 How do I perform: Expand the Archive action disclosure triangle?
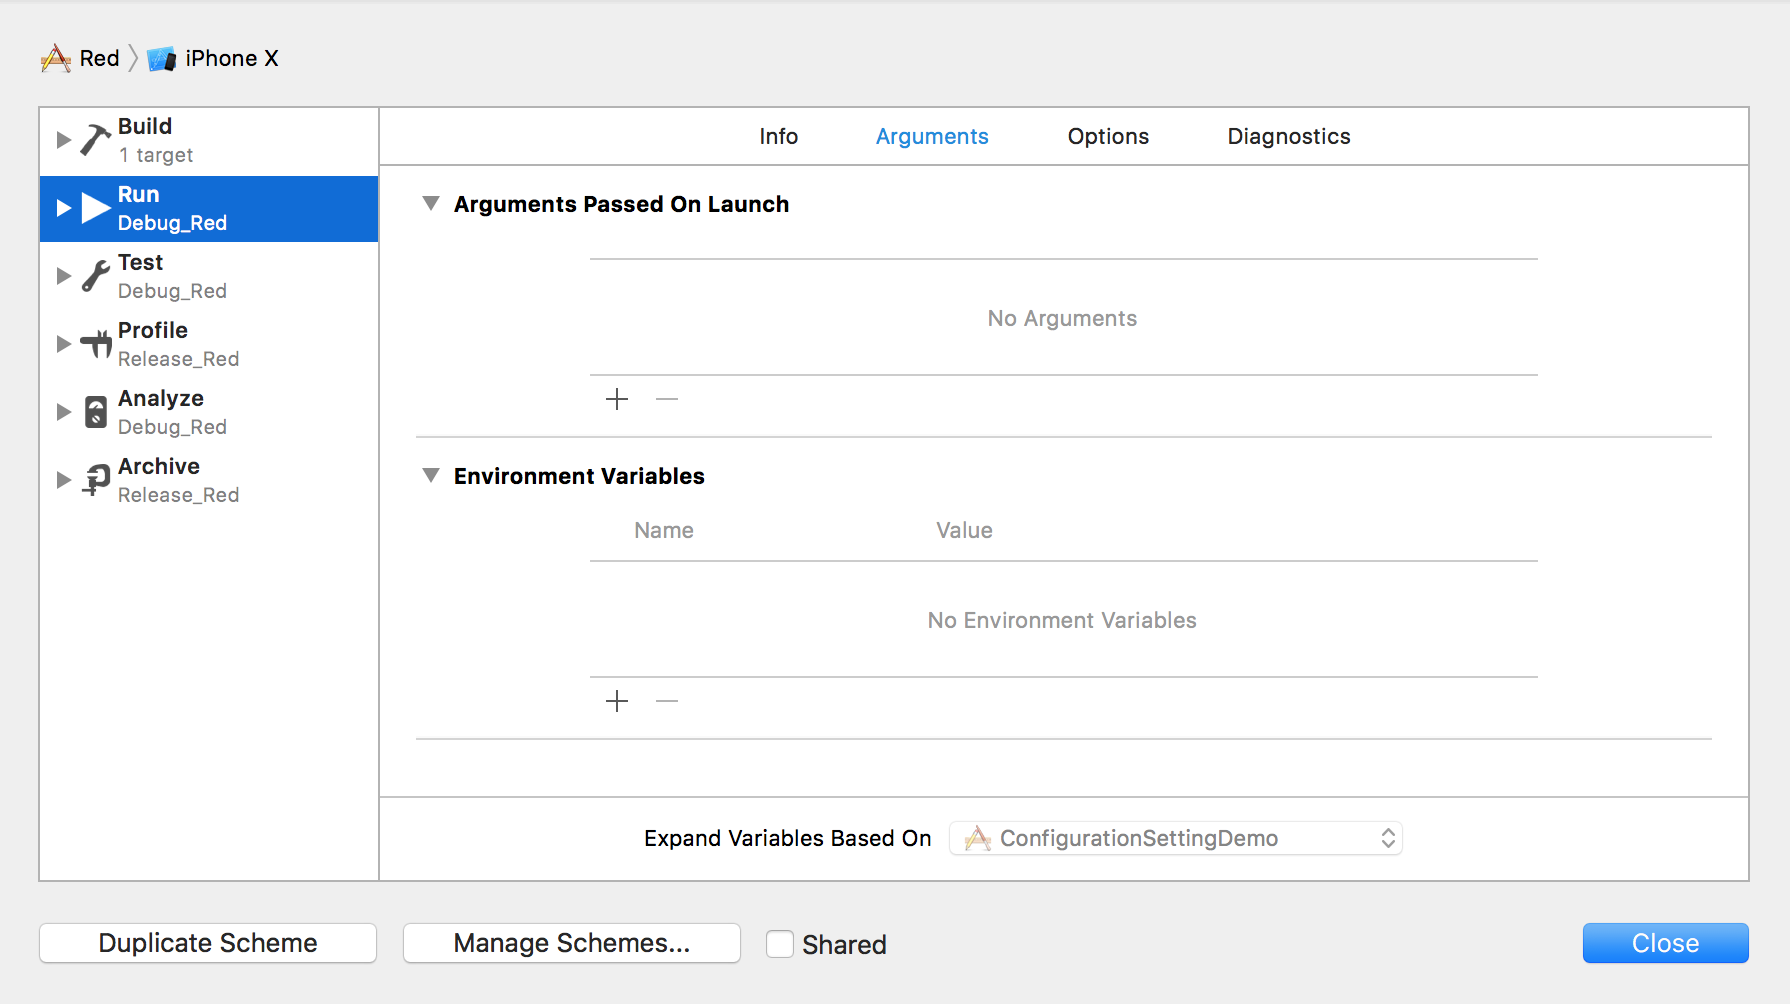pos(63,480)
